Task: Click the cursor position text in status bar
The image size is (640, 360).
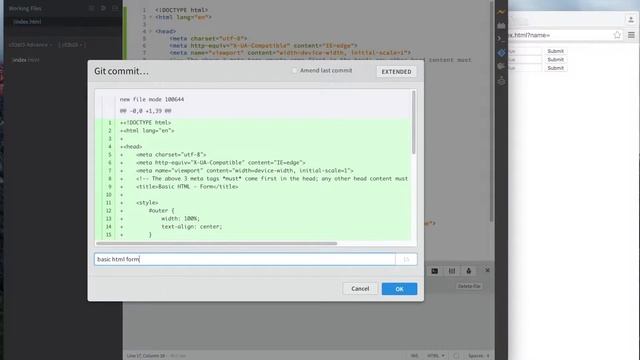Action: coord(146,356)
